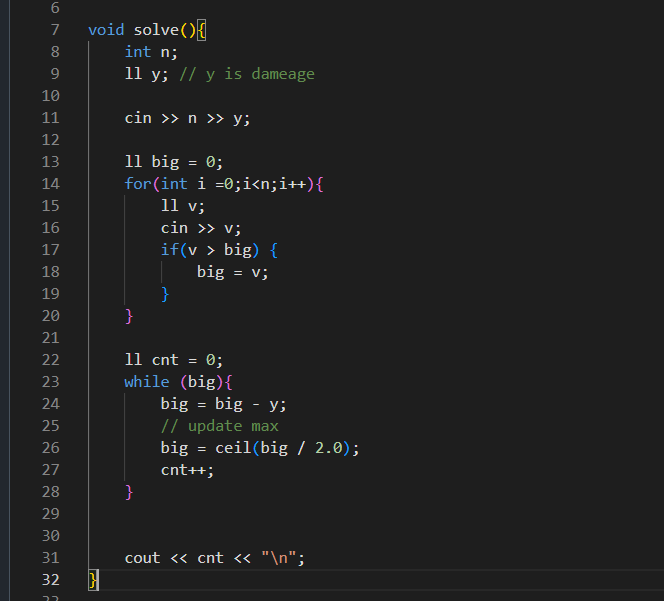Click line number 14 in the gutter

point(50,183)
